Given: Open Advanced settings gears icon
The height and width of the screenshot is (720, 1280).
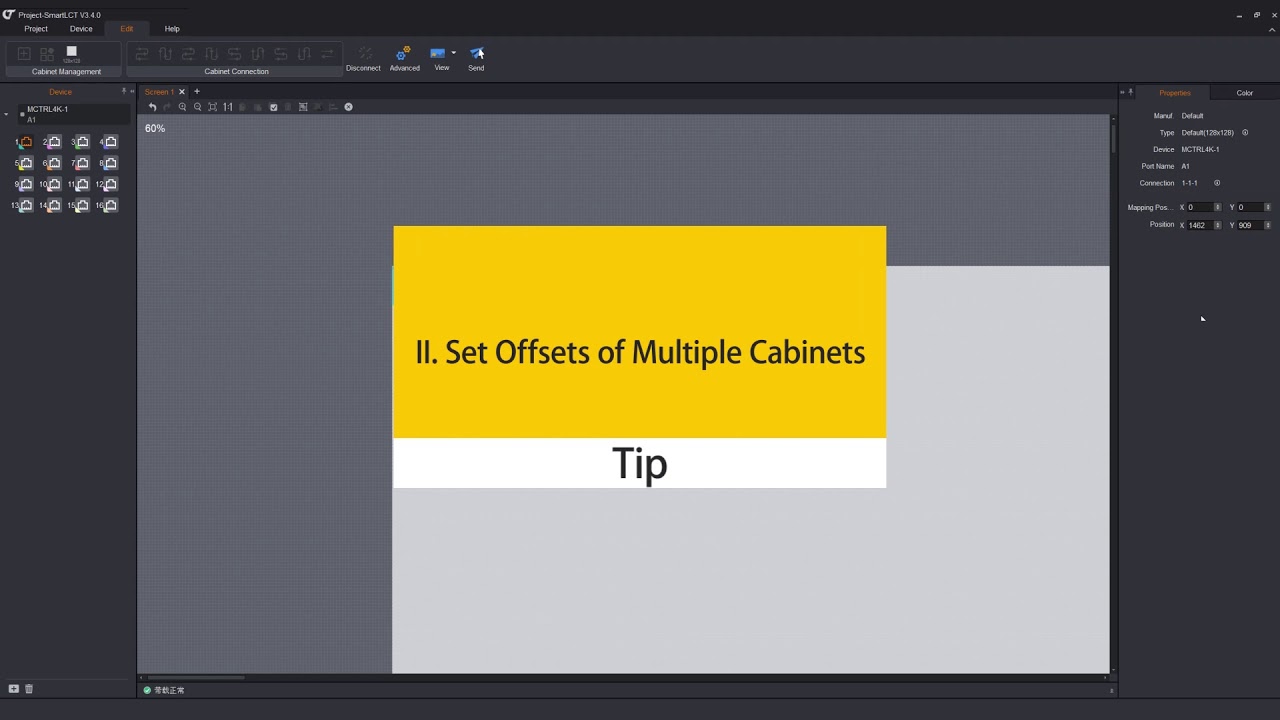Looking at the screenshot, I should [x=404, y=53].
